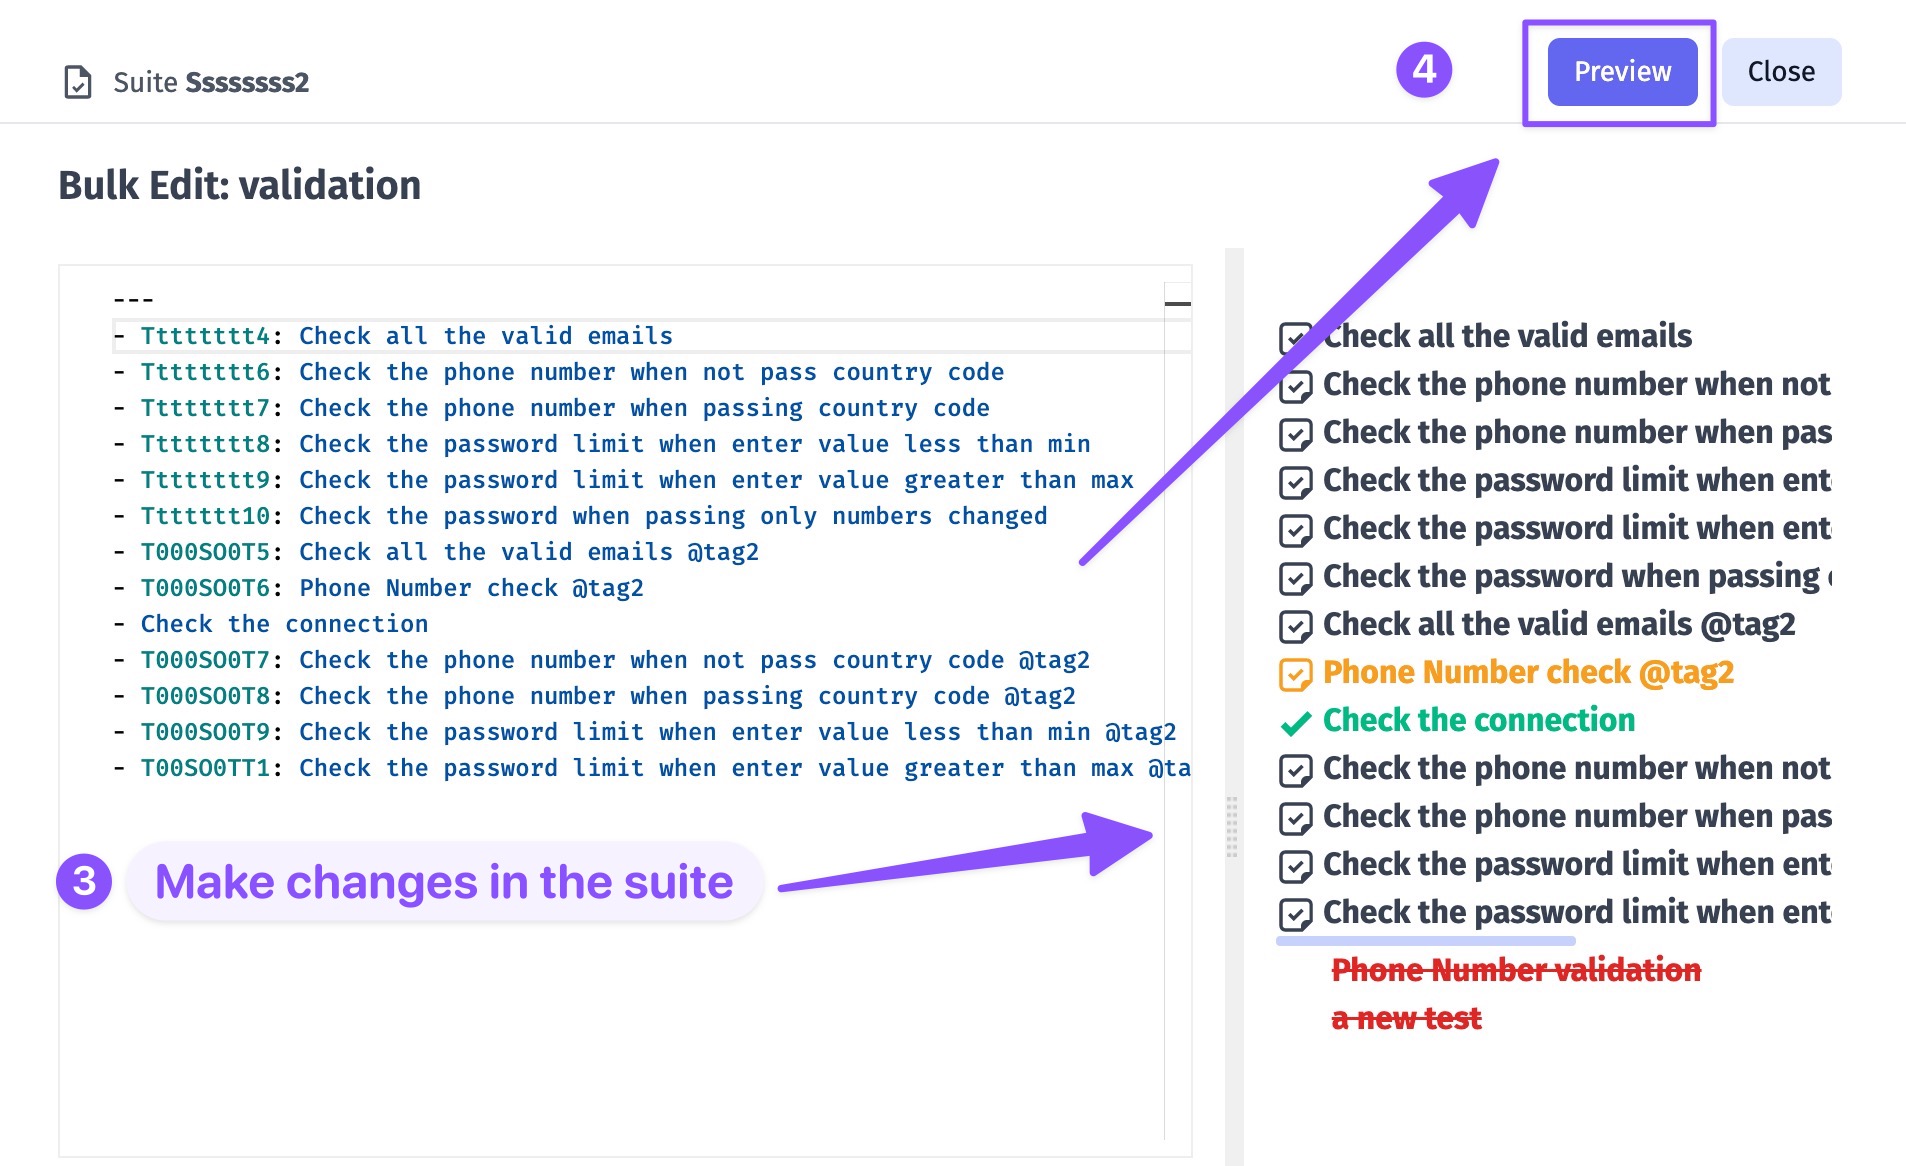Click the Preview button
Viewport: 1906px width, 1166px height.
click(1622, 72)
